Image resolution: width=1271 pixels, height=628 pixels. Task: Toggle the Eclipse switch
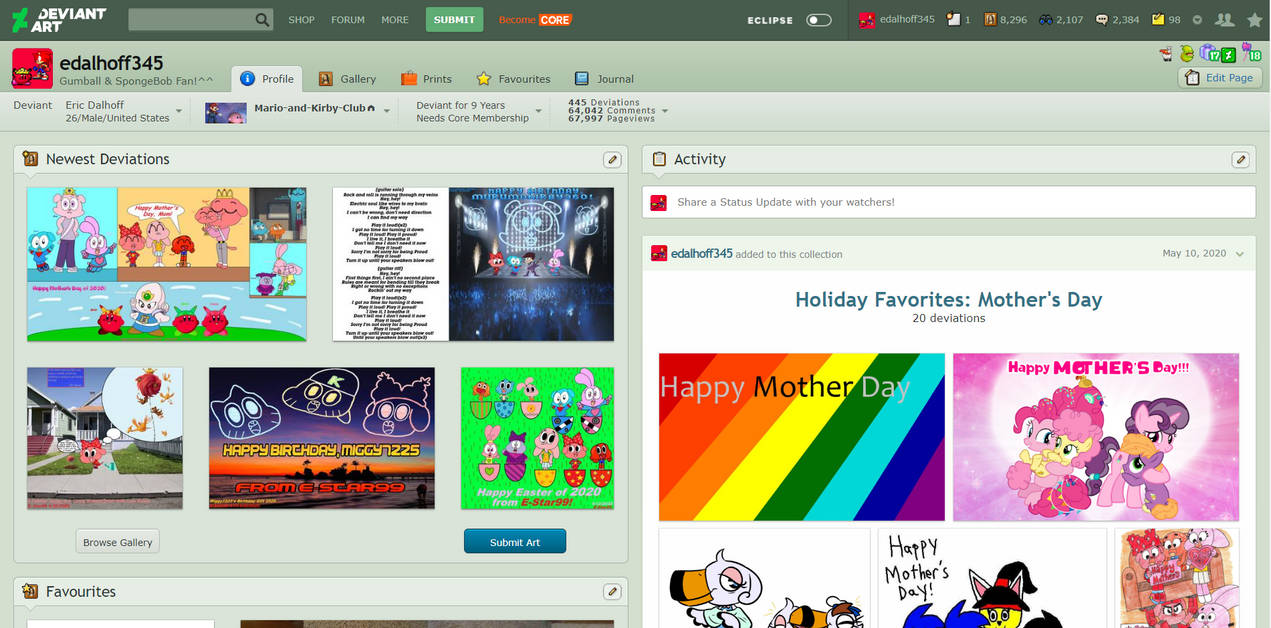coord(818,20)
